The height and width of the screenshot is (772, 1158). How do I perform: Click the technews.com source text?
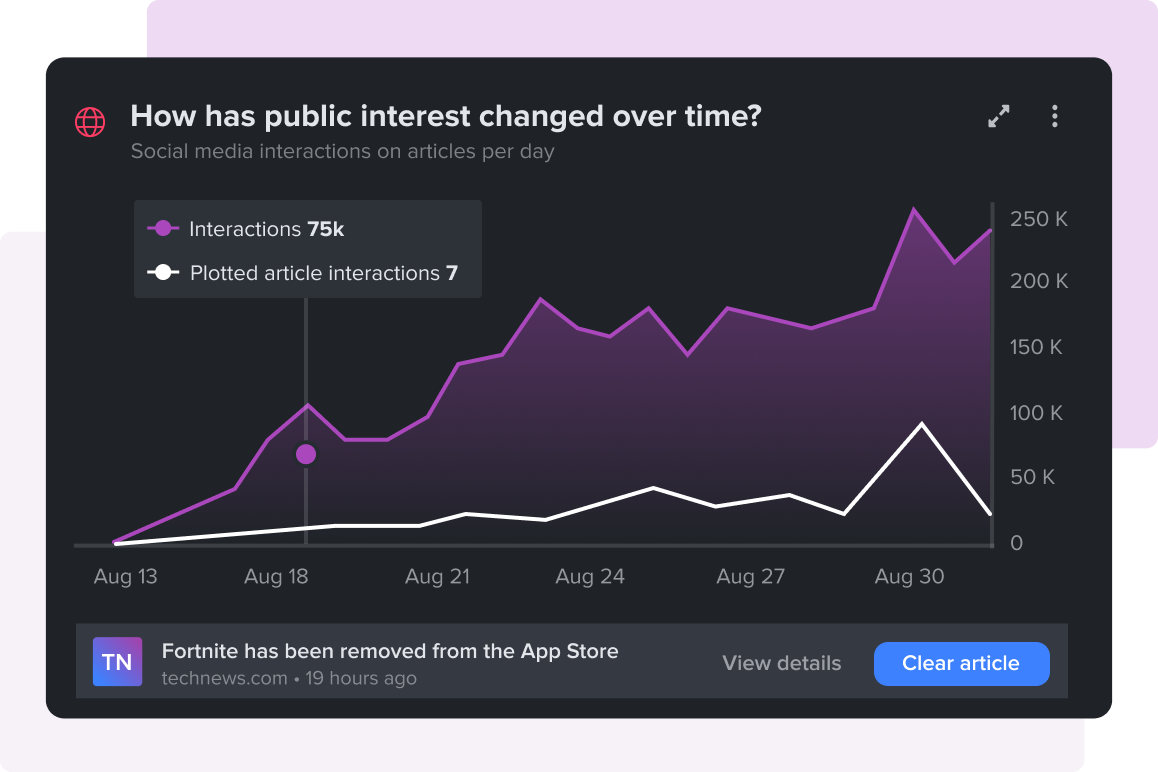[x=223, y=679]
